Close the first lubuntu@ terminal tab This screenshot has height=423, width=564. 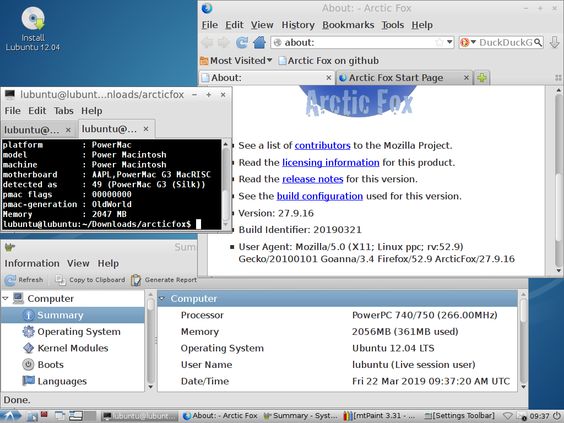(68, 130)
